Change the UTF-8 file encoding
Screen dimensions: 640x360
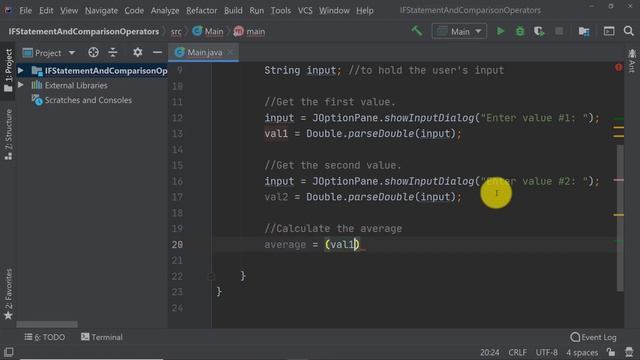tap(547, 352)
